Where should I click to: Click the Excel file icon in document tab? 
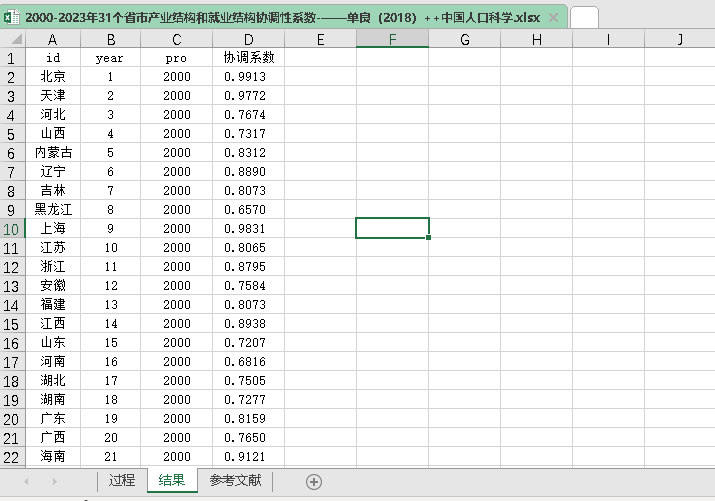click(x=11, y=17)
